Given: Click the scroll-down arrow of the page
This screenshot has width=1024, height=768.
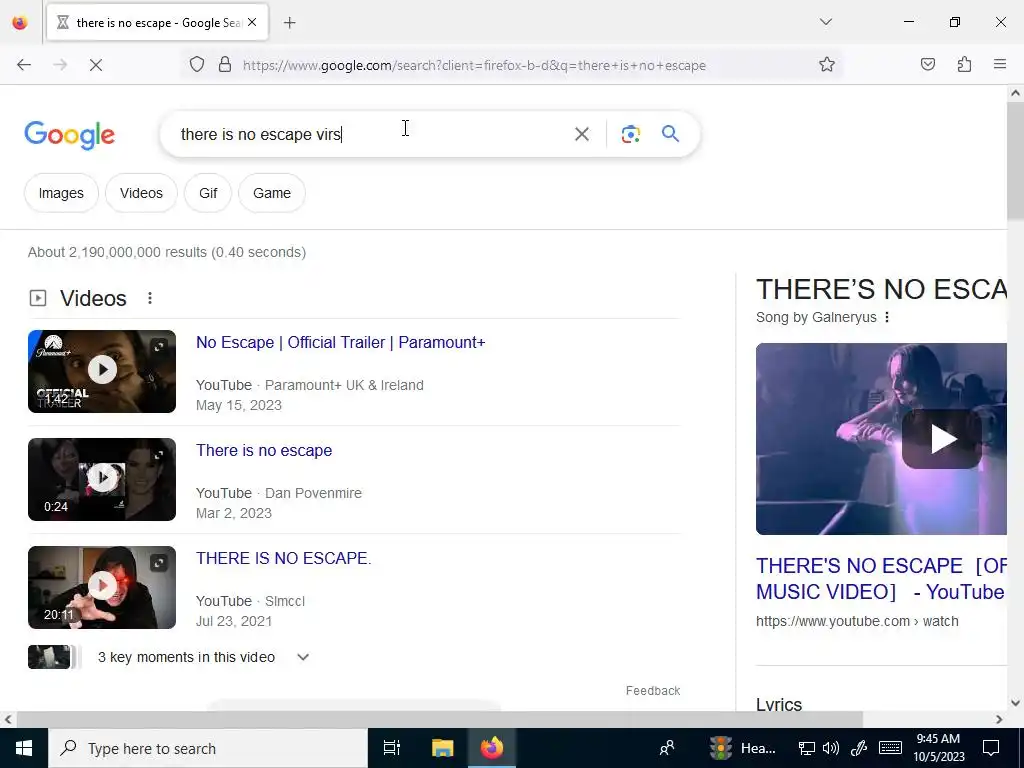Looking at the screenshot, I should (1015, 703).
